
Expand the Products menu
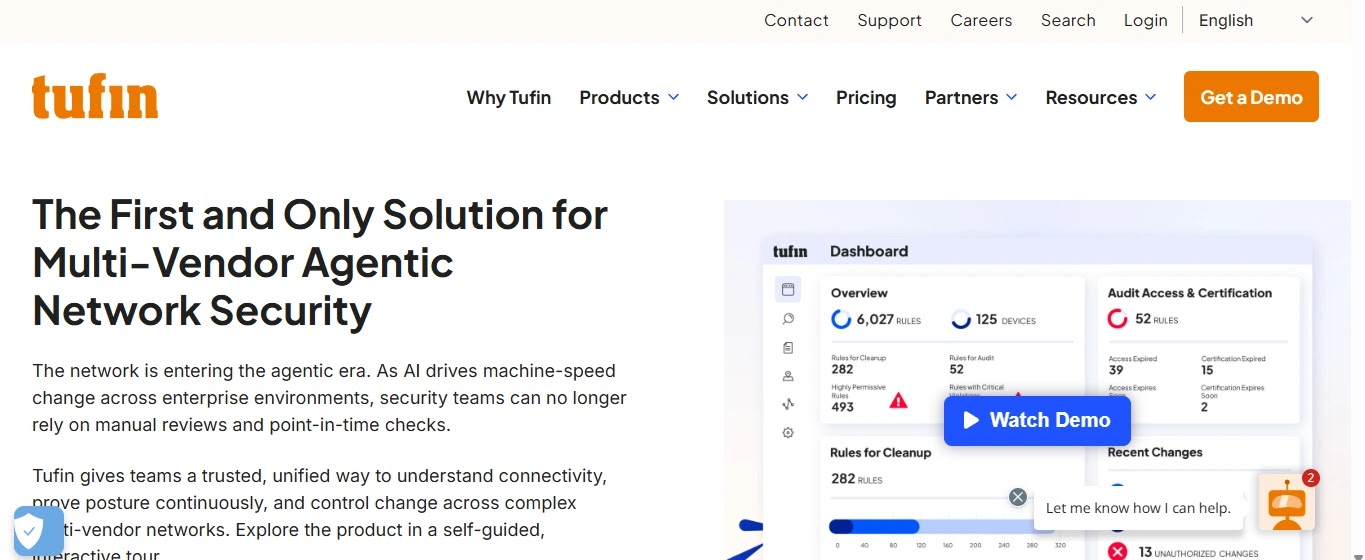click(x=629, y=97)
